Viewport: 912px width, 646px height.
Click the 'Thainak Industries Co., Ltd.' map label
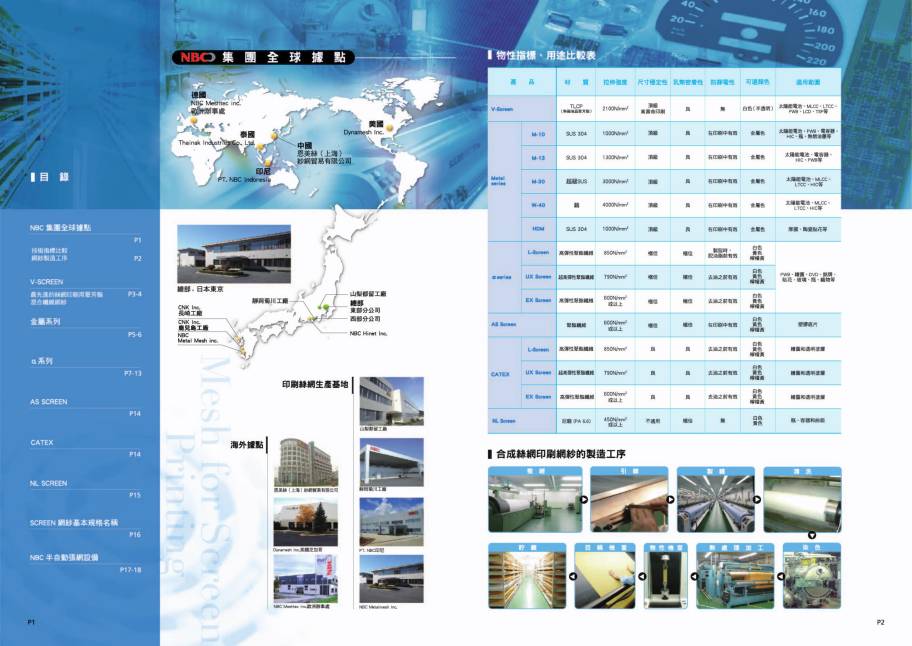tap(216, 142)
